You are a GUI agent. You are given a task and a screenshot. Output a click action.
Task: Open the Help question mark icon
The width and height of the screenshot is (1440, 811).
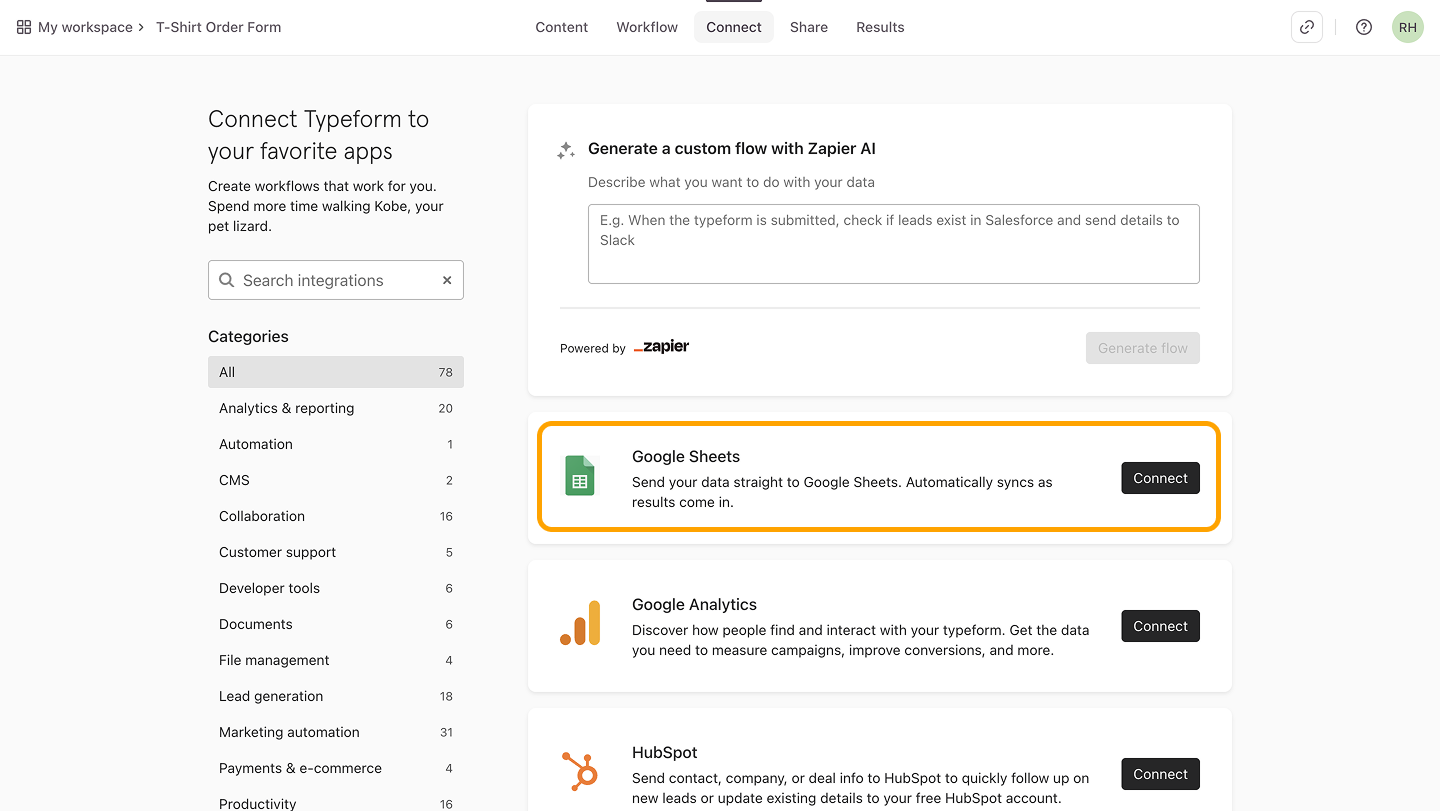(1364, 27)
